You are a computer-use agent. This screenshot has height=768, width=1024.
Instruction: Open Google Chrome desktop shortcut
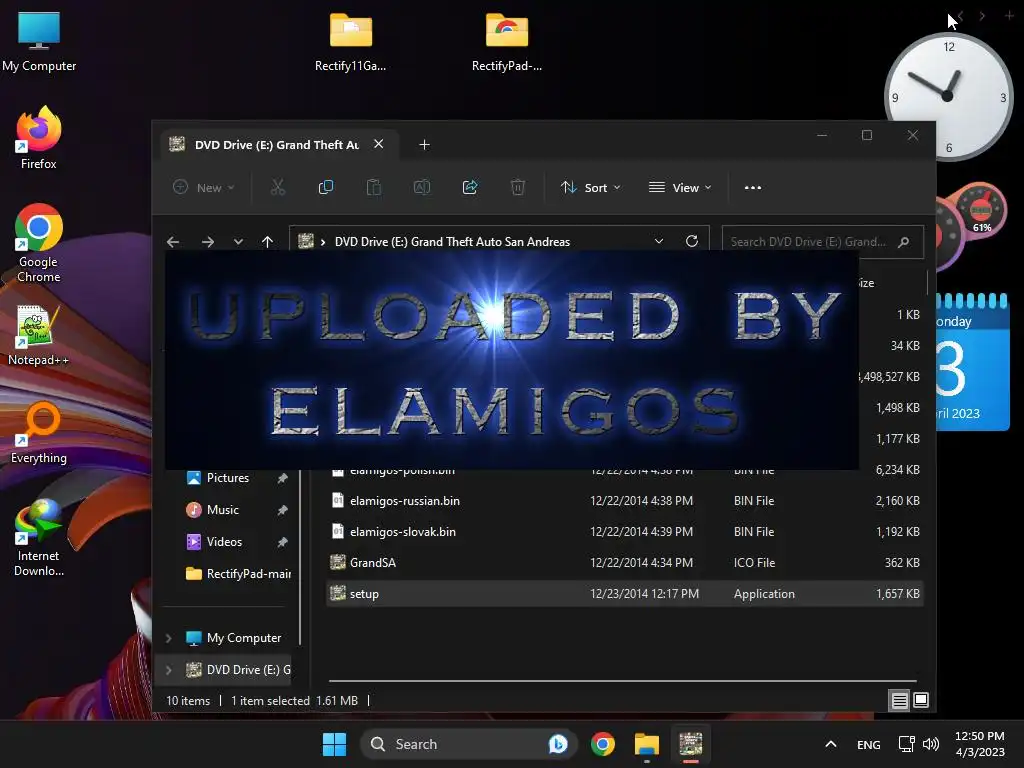click(x=39, y=243)
